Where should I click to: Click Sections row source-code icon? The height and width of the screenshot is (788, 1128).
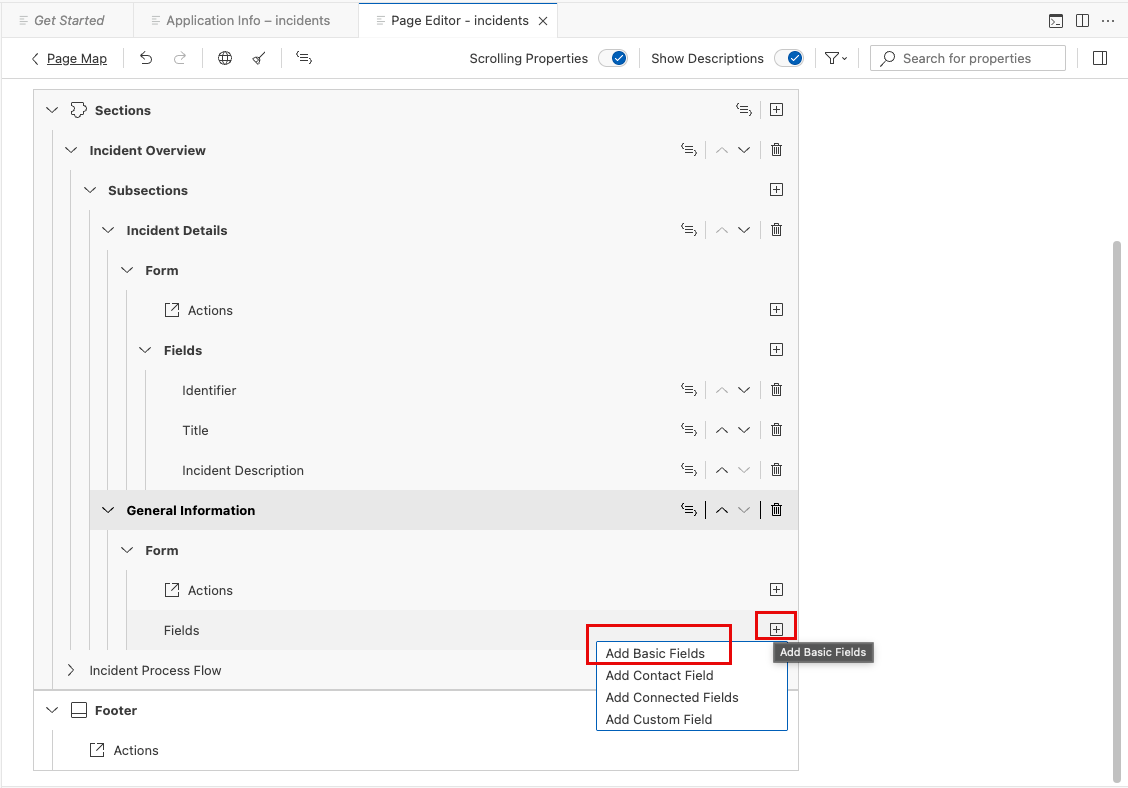(x=744, y=110)
